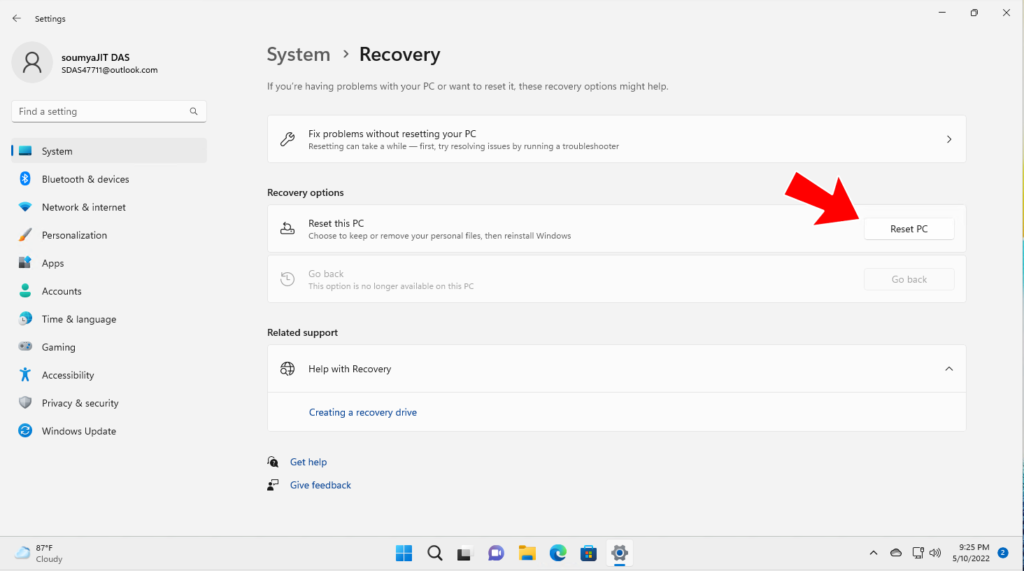Select System in the sidebar
1024x571 pixels.
pos(109,151)
